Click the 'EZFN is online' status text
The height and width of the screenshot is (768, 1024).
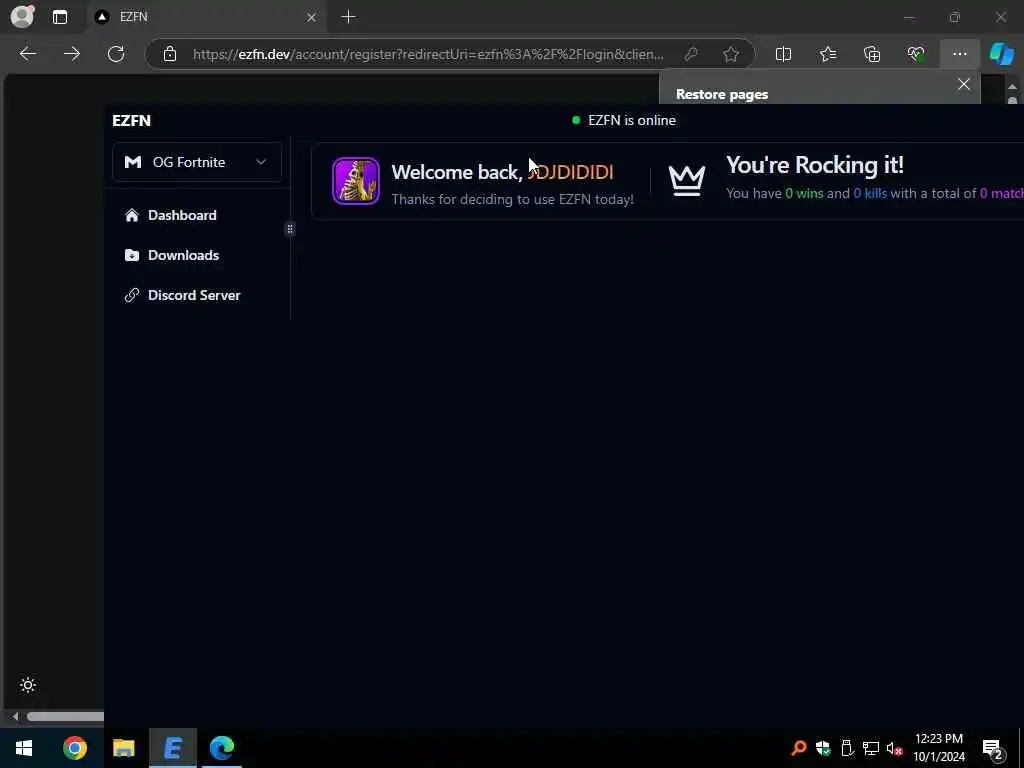click(x=632, y=120)
